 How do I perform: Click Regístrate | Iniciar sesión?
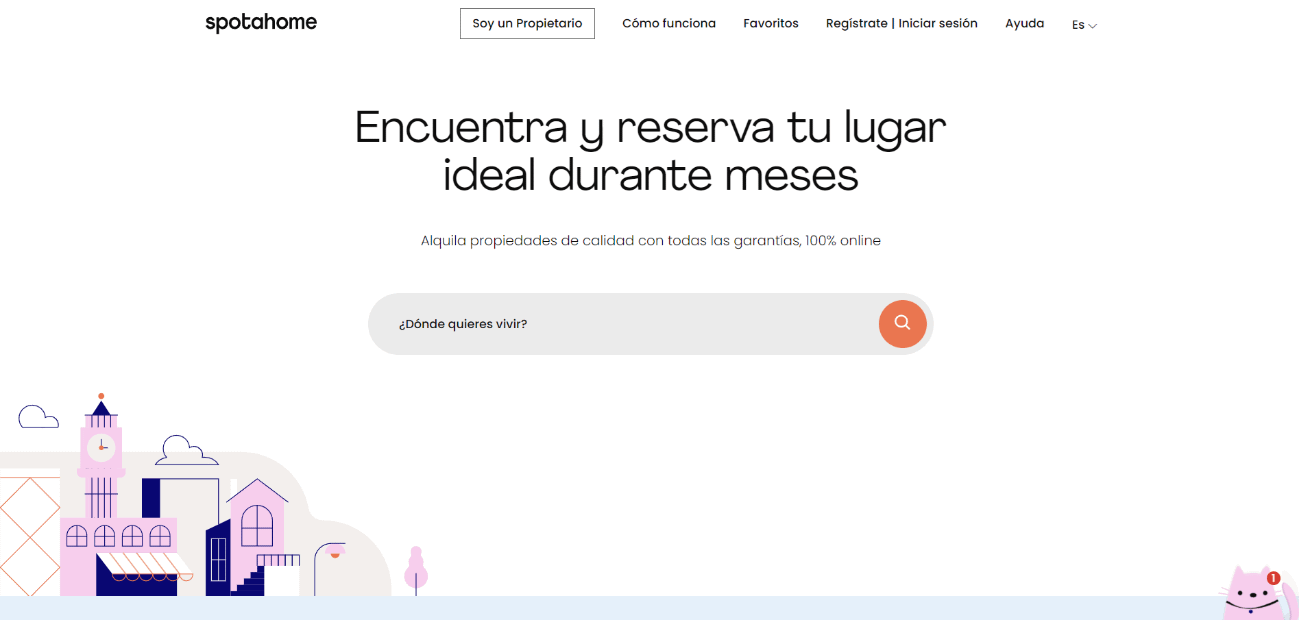pos(902,23)
